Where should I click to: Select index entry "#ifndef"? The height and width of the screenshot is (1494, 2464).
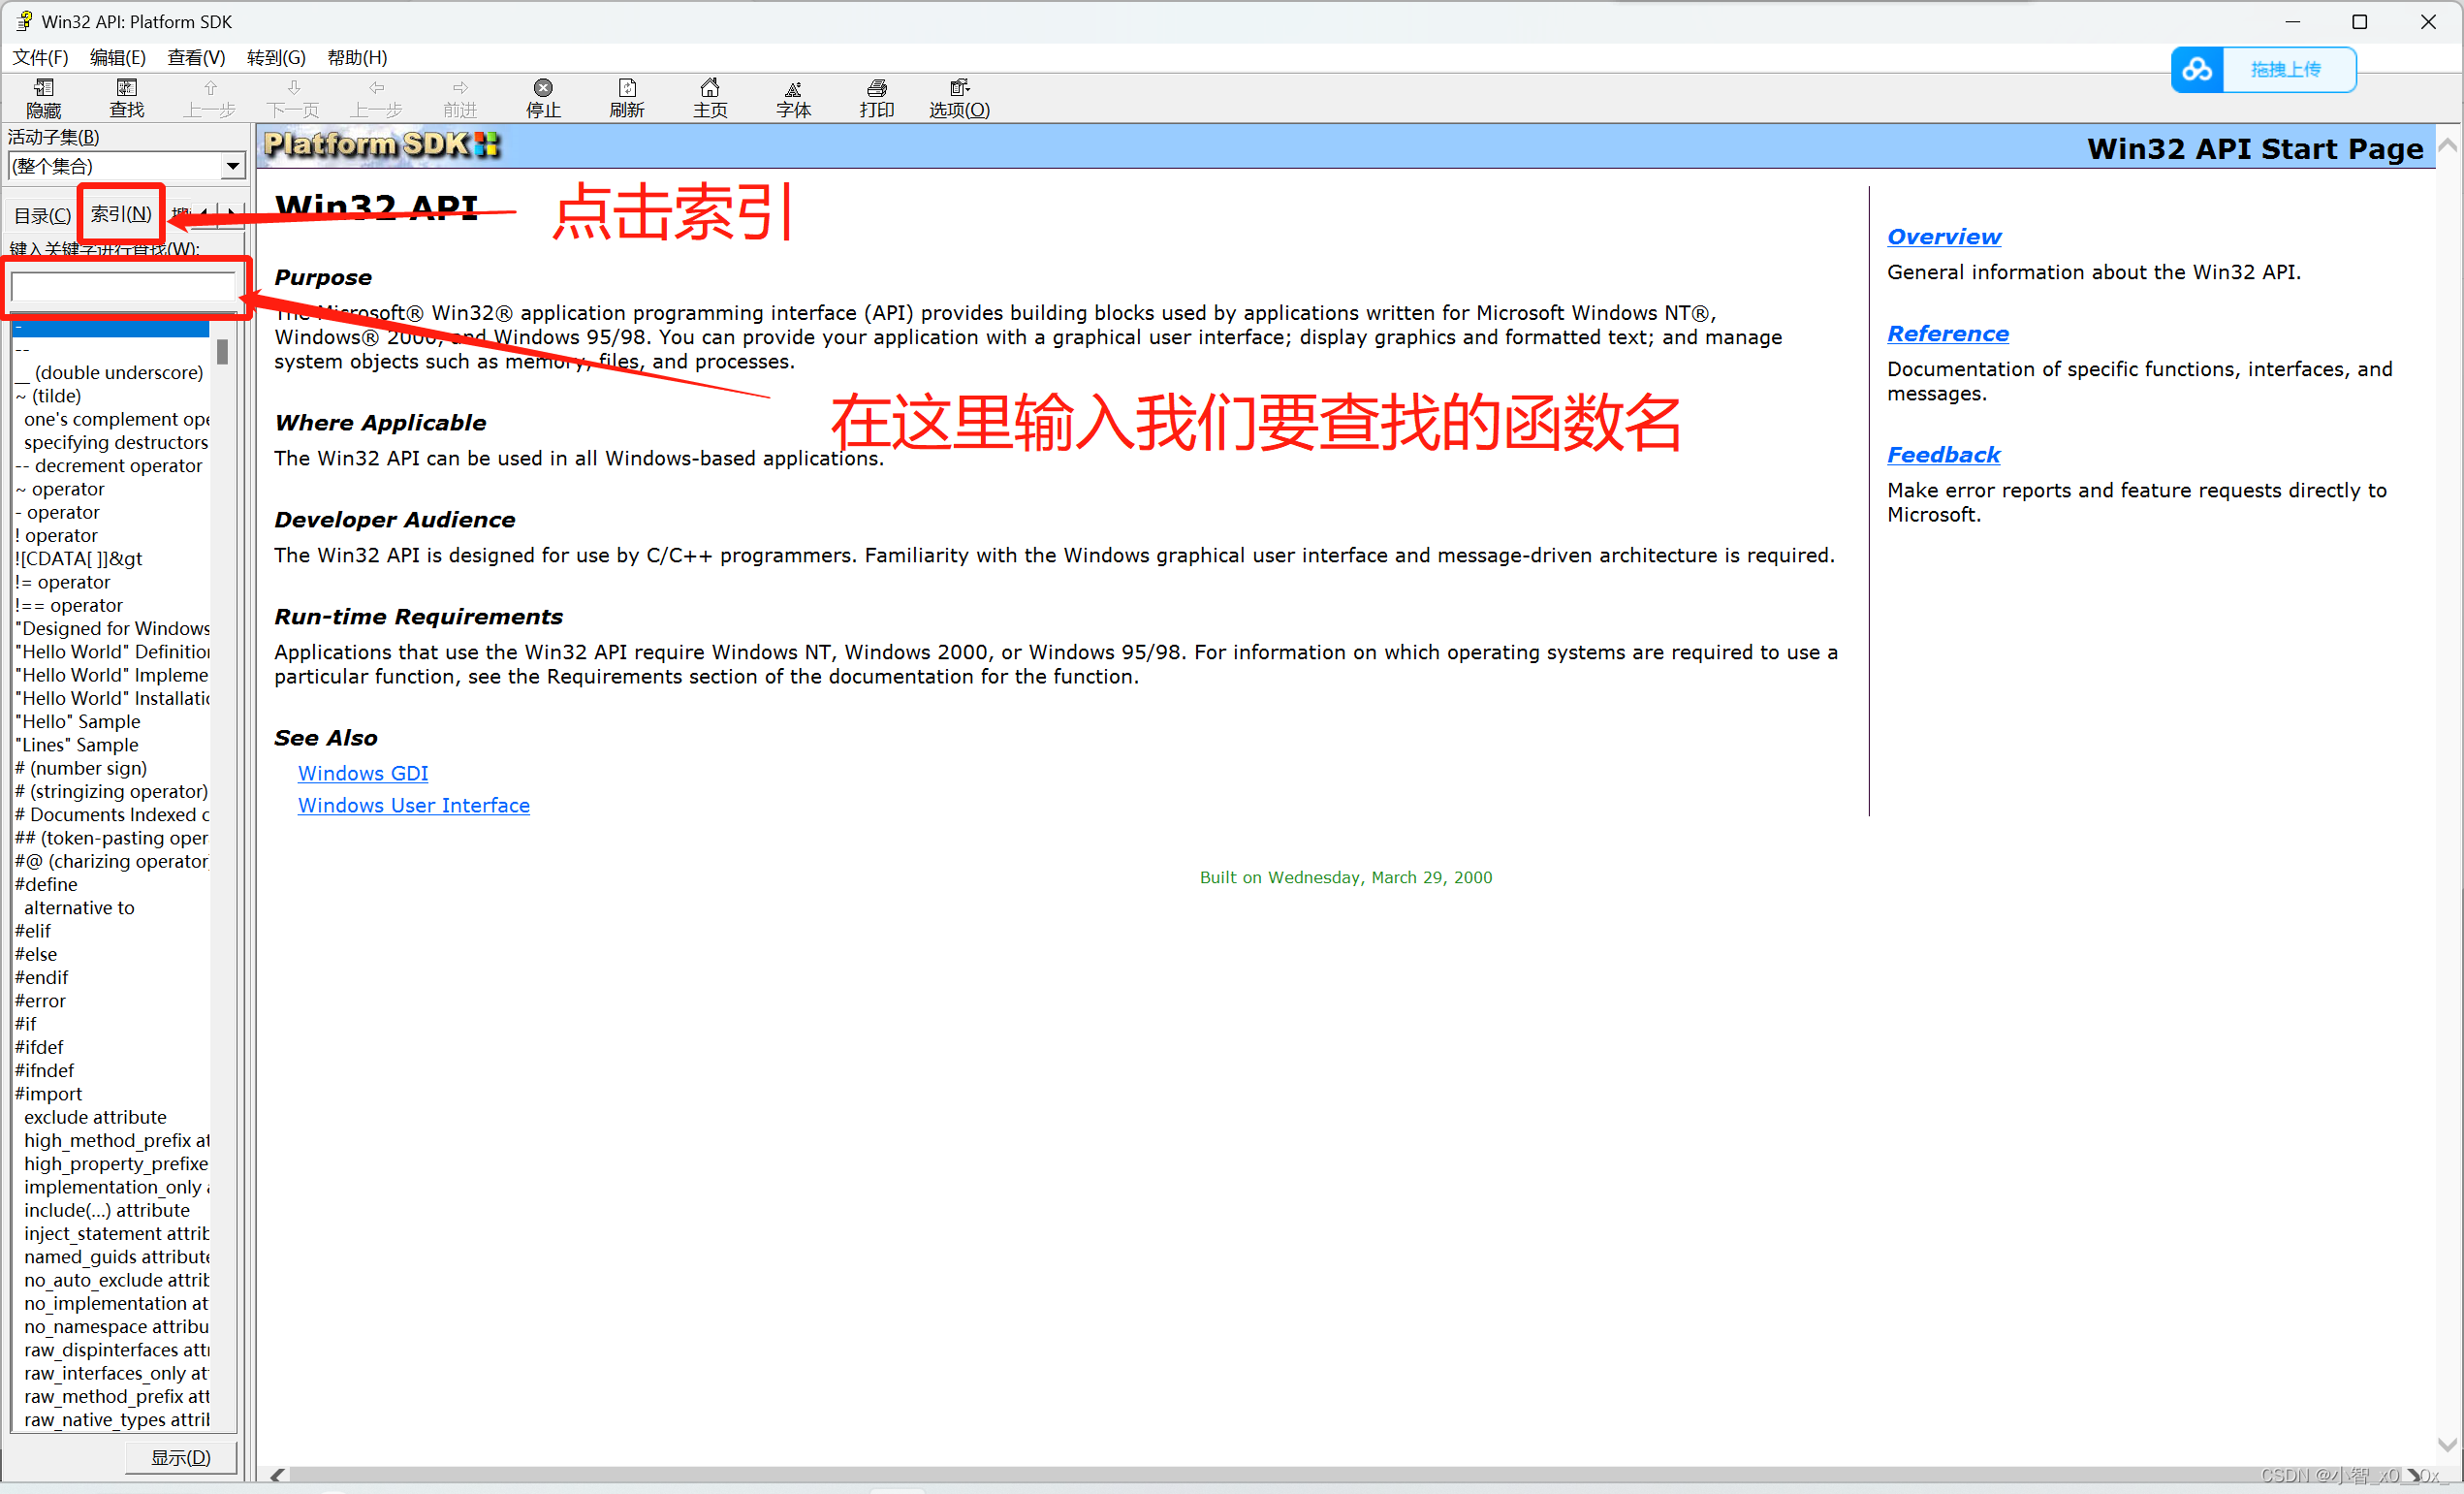(44, 1070)
